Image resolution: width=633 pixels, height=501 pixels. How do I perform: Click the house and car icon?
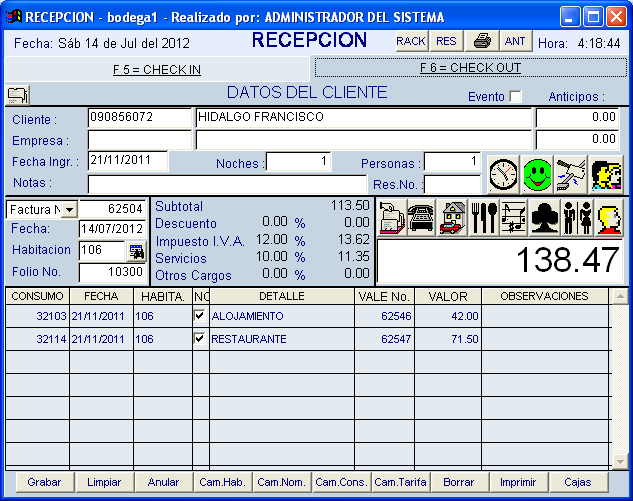453,217
